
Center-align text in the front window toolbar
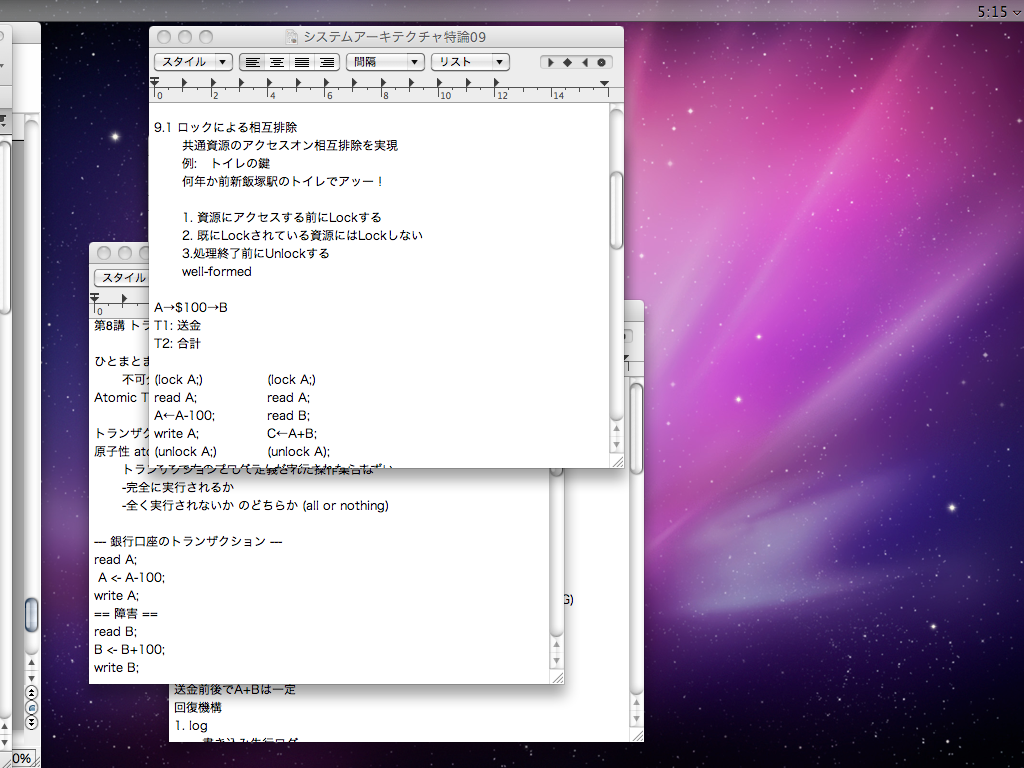(277, 62)
